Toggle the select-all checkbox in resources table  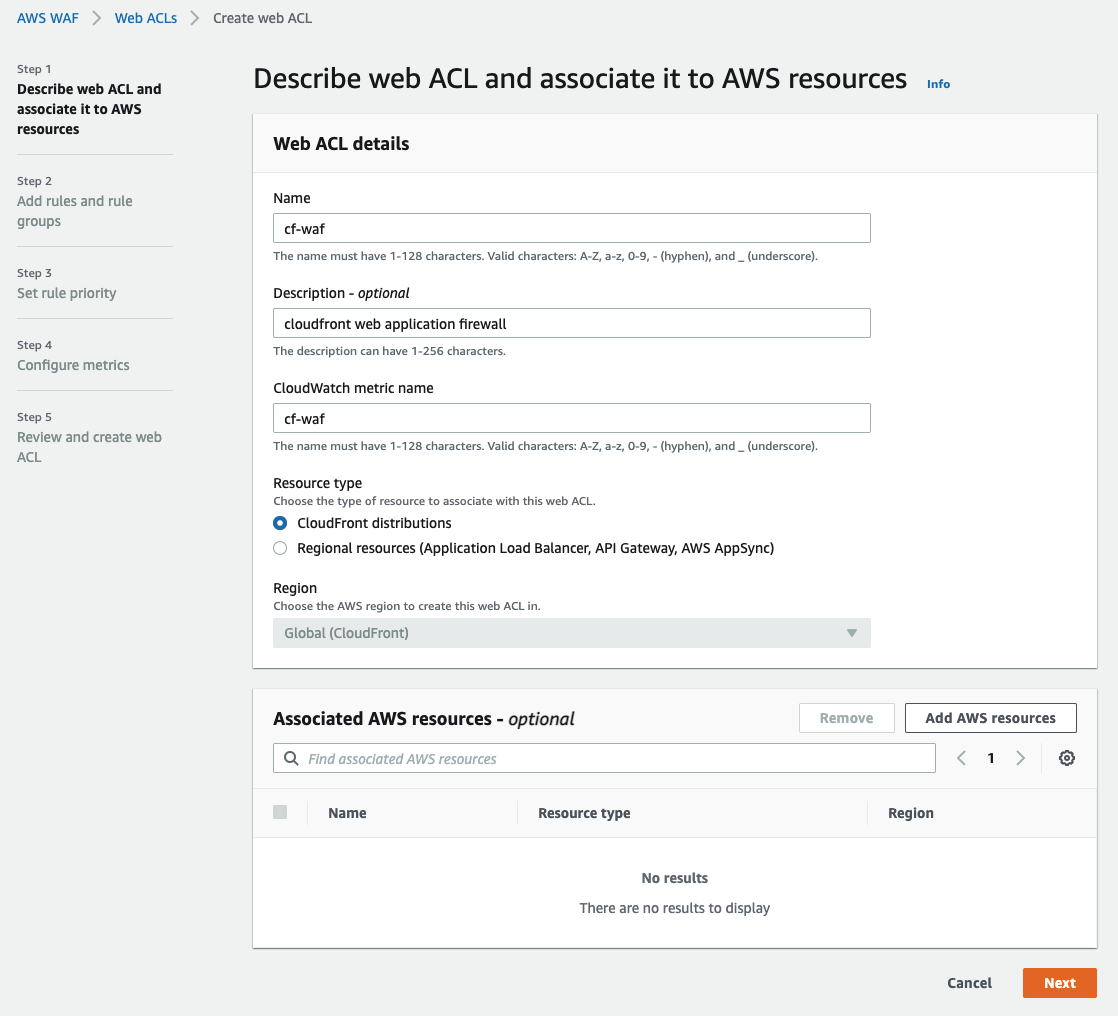tap(280, 812)
